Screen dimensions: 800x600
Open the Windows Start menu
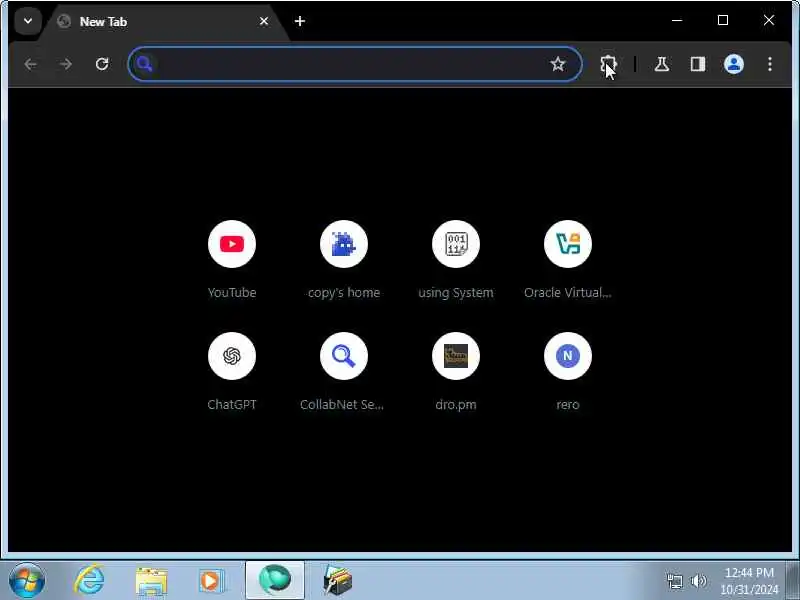[27, 581]
